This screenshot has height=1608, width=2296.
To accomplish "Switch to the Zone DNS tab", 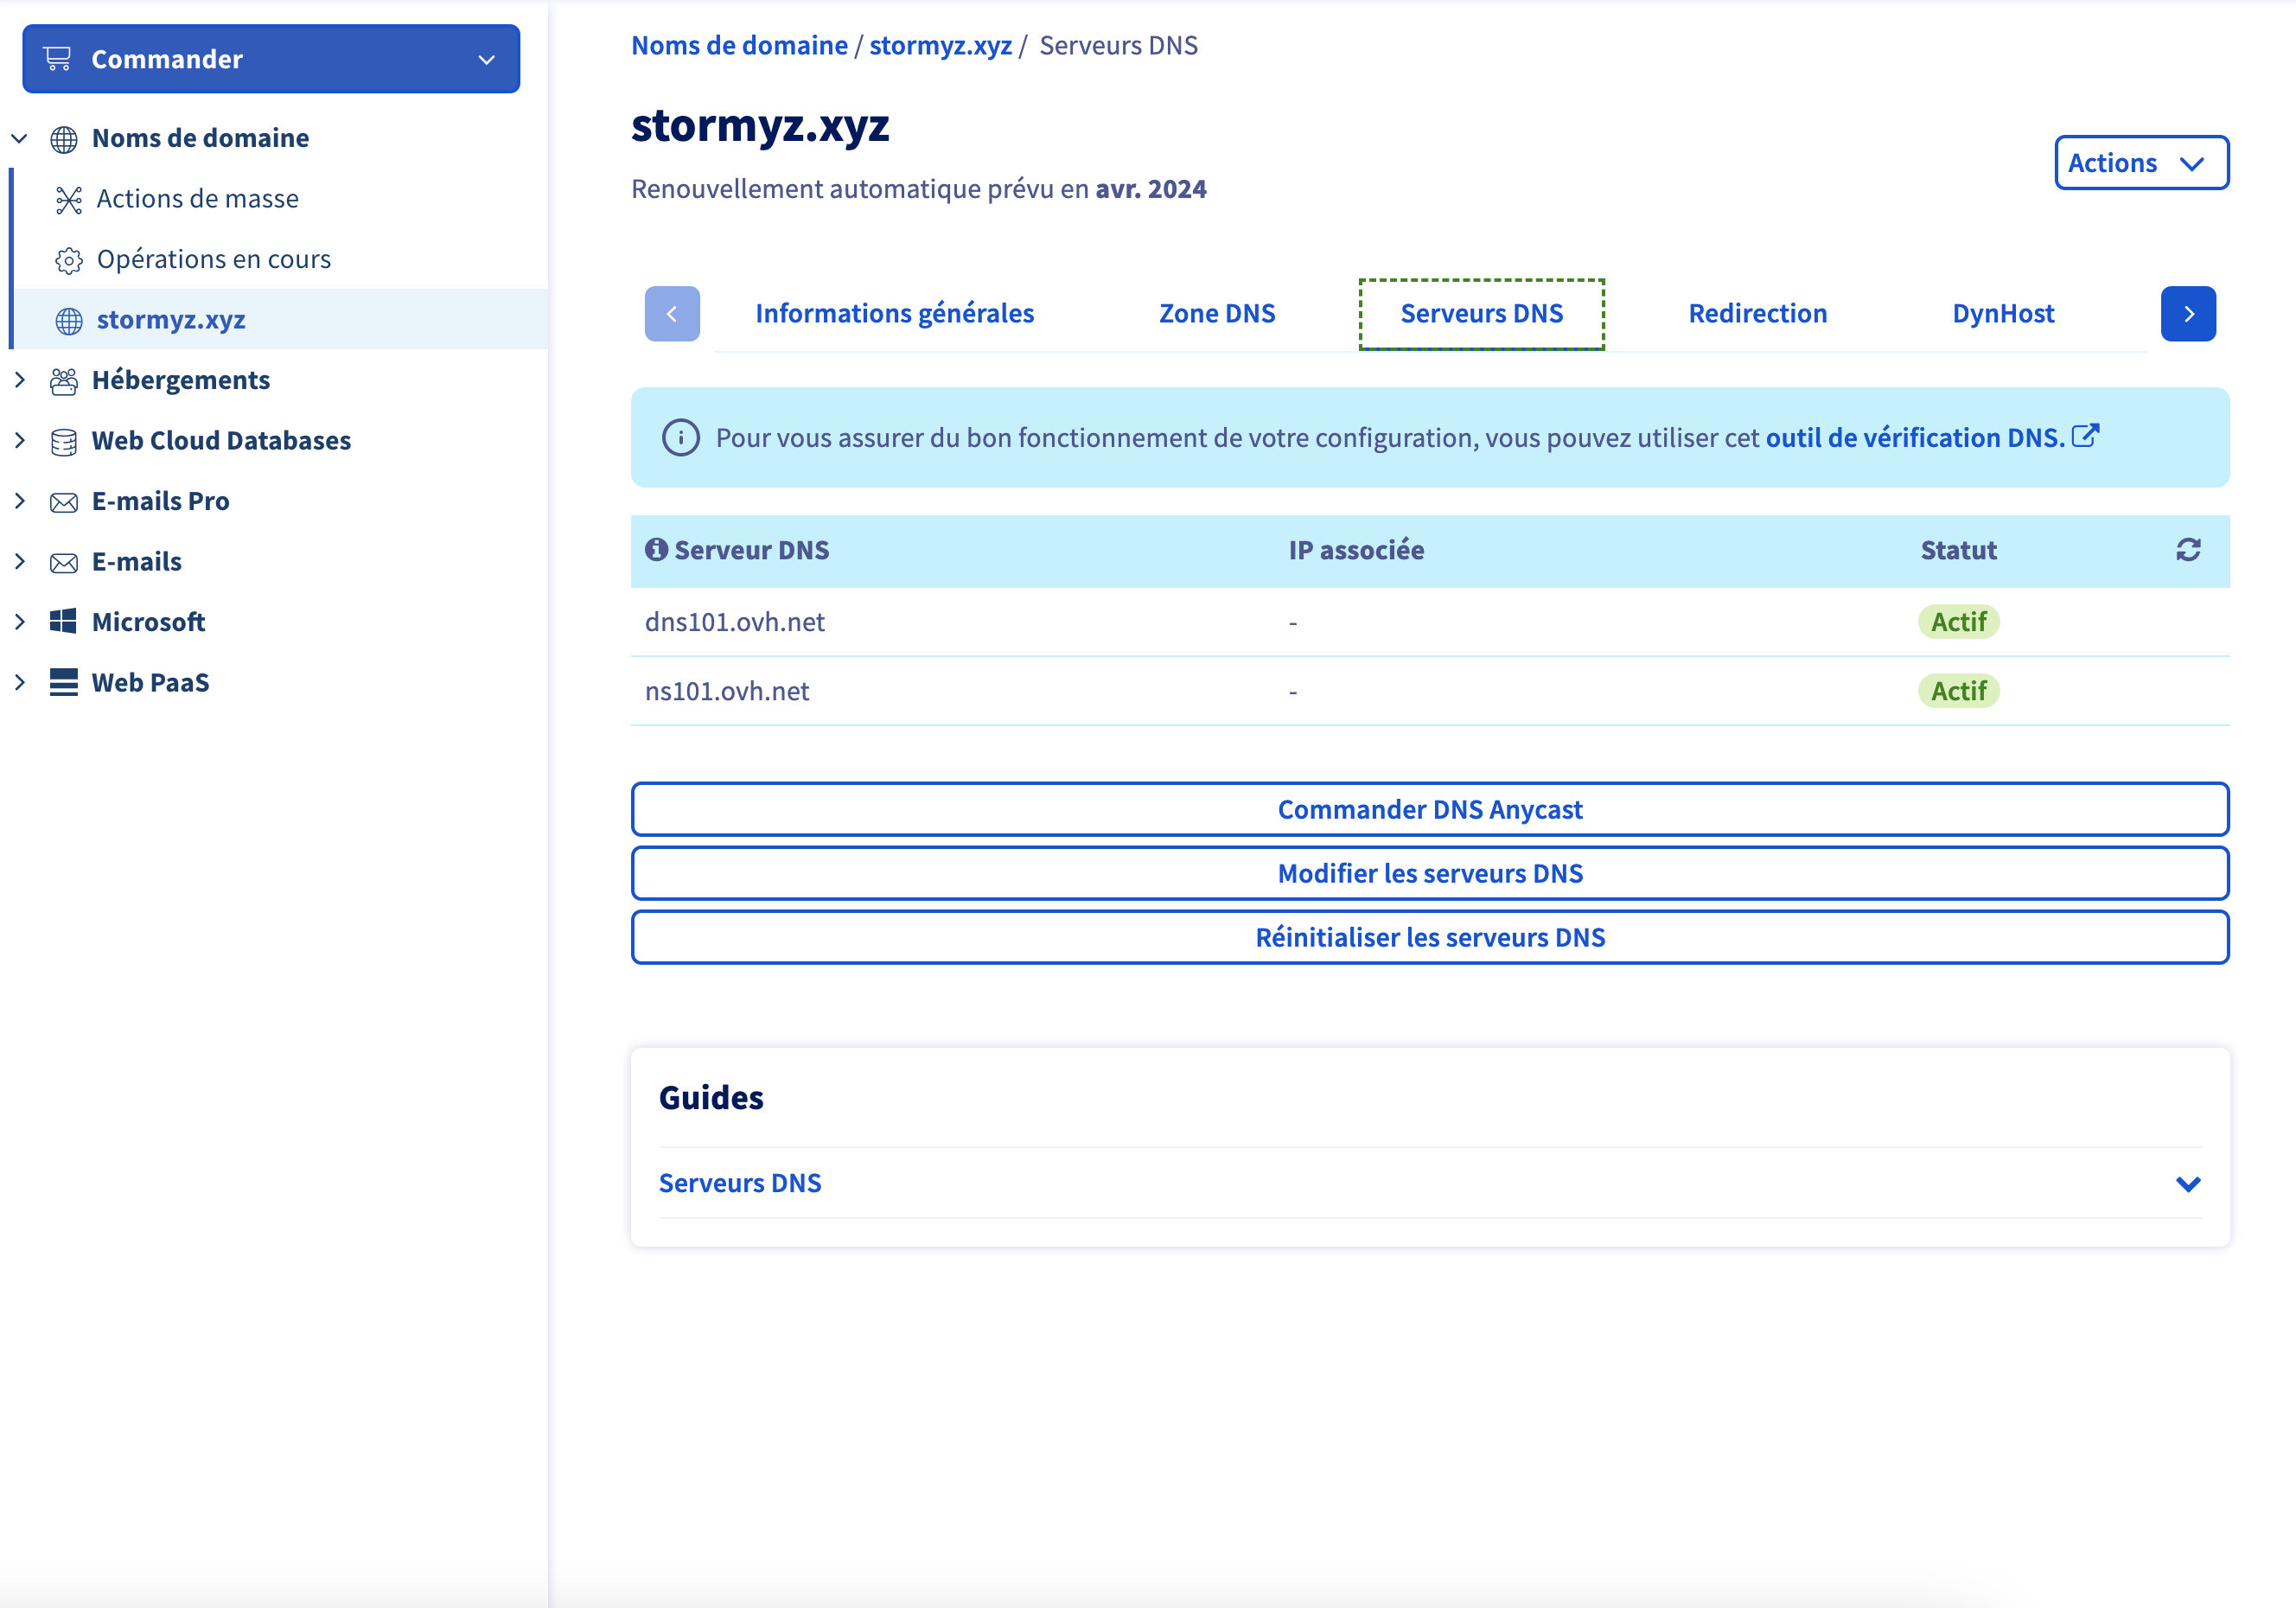I will point(1216,314).
